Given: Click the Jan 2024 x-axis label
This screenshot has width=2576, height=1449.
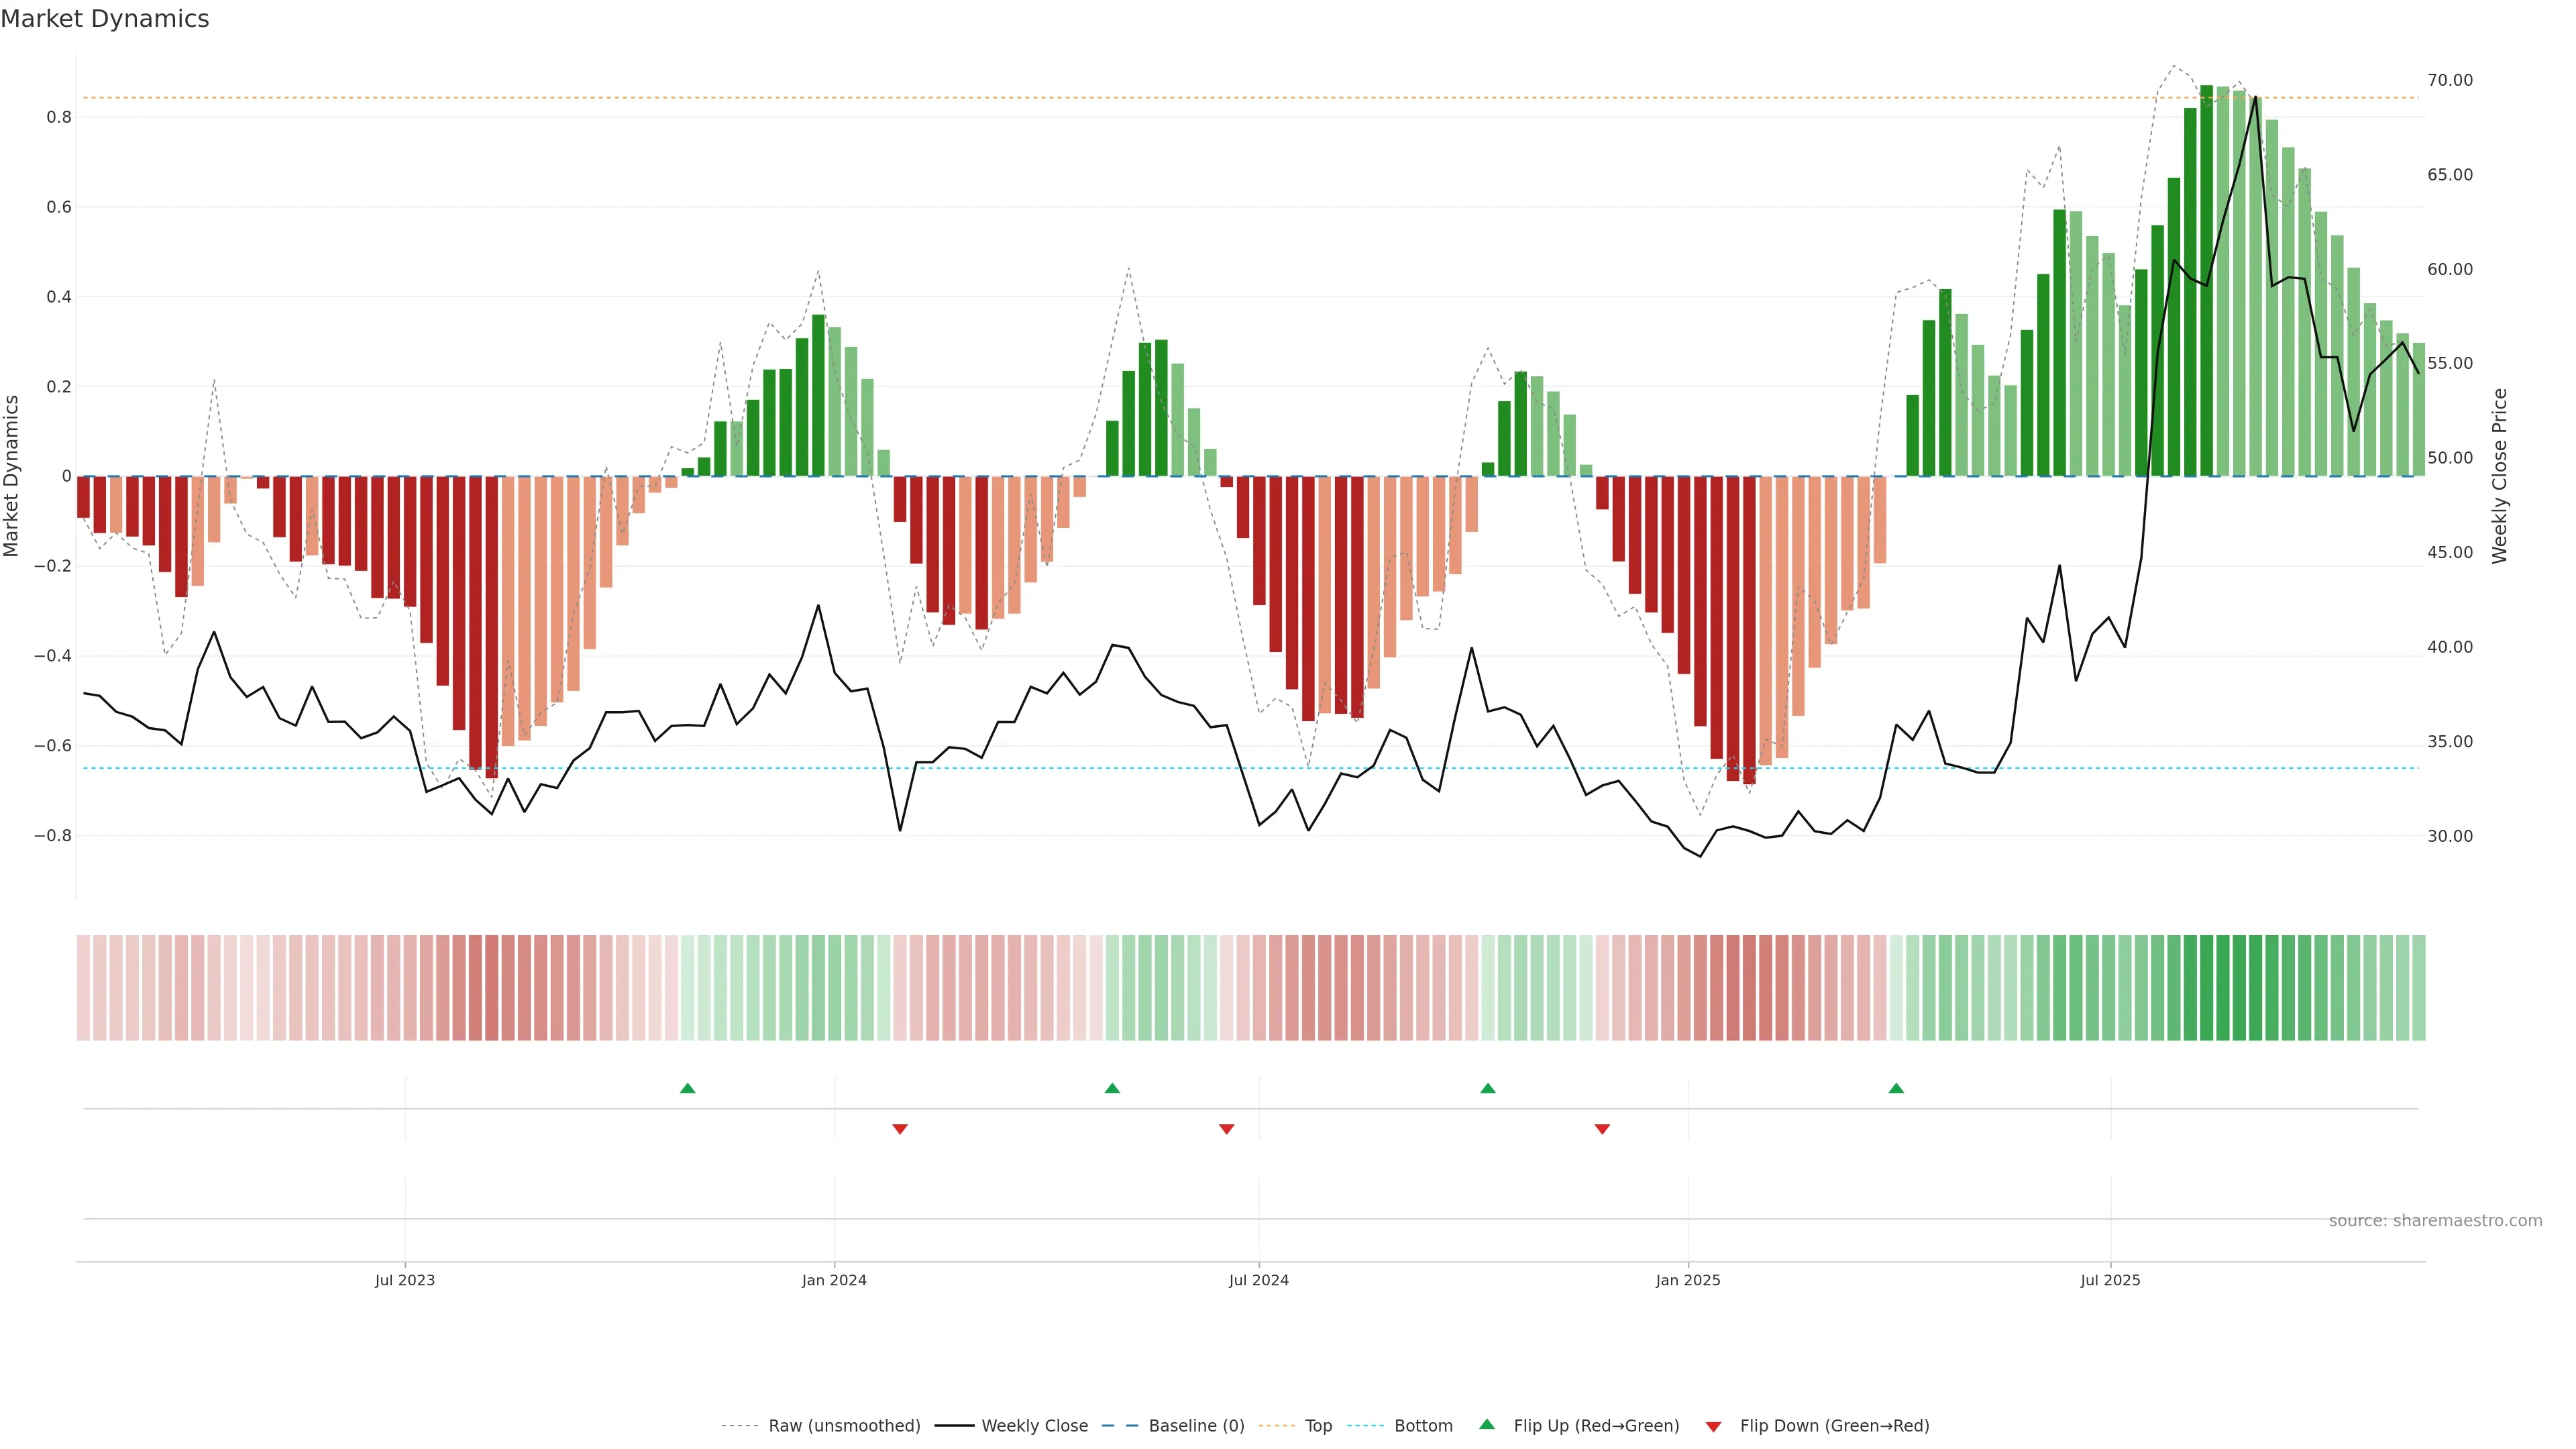Looking at the screenshot, I should point(834,1280).
